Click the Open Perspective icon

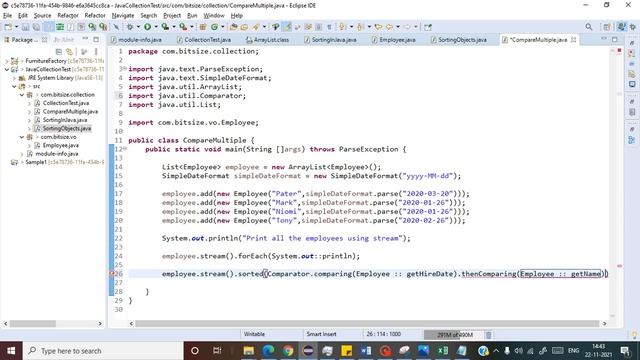pyautogui.click(x=607, y=27)
